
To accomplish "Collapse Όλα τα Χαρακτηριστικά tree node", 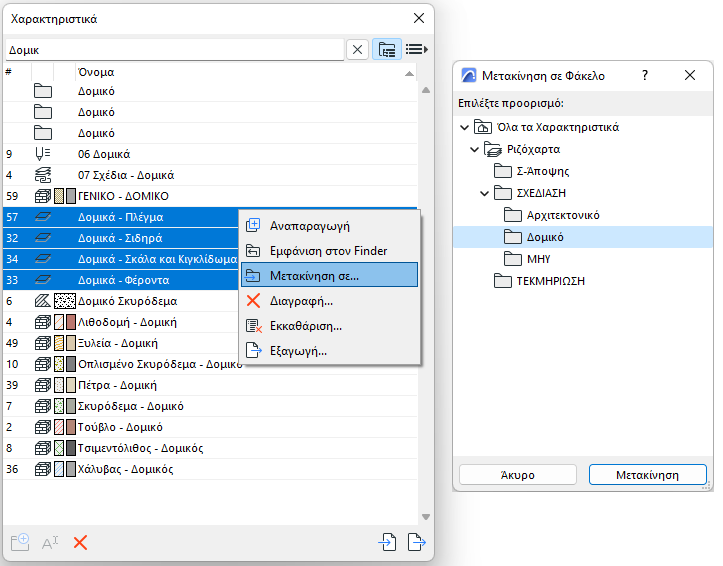I will tap(464, 127).
